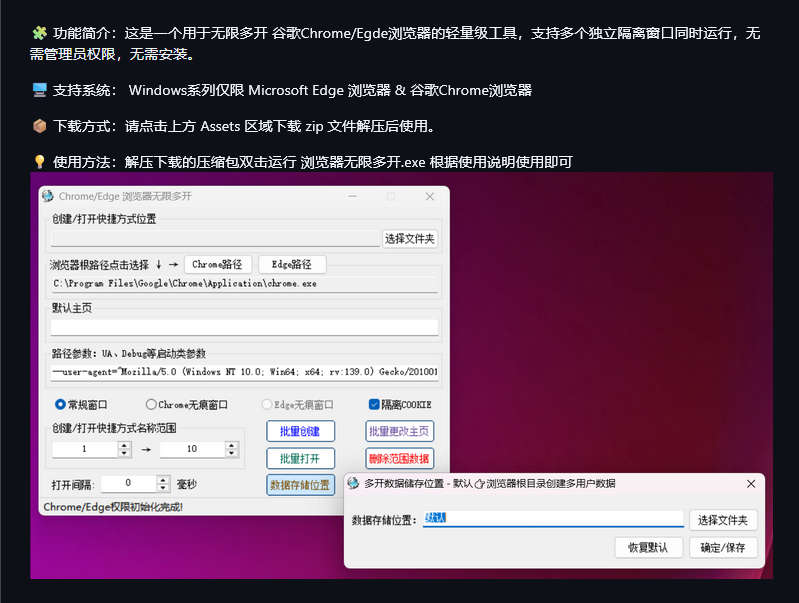Image resolution: width=799 pixels, height=603 pixels.
Task: Click the red 删除范围数据 button
Action: (400, 458)
